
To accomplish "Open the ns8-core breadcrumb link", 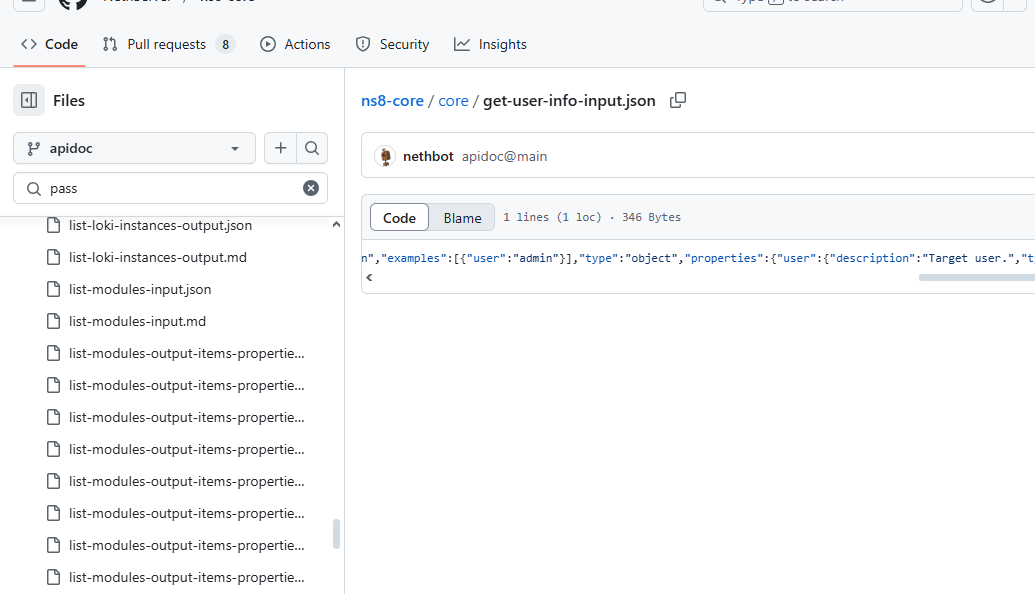I will tap(392, 100).
